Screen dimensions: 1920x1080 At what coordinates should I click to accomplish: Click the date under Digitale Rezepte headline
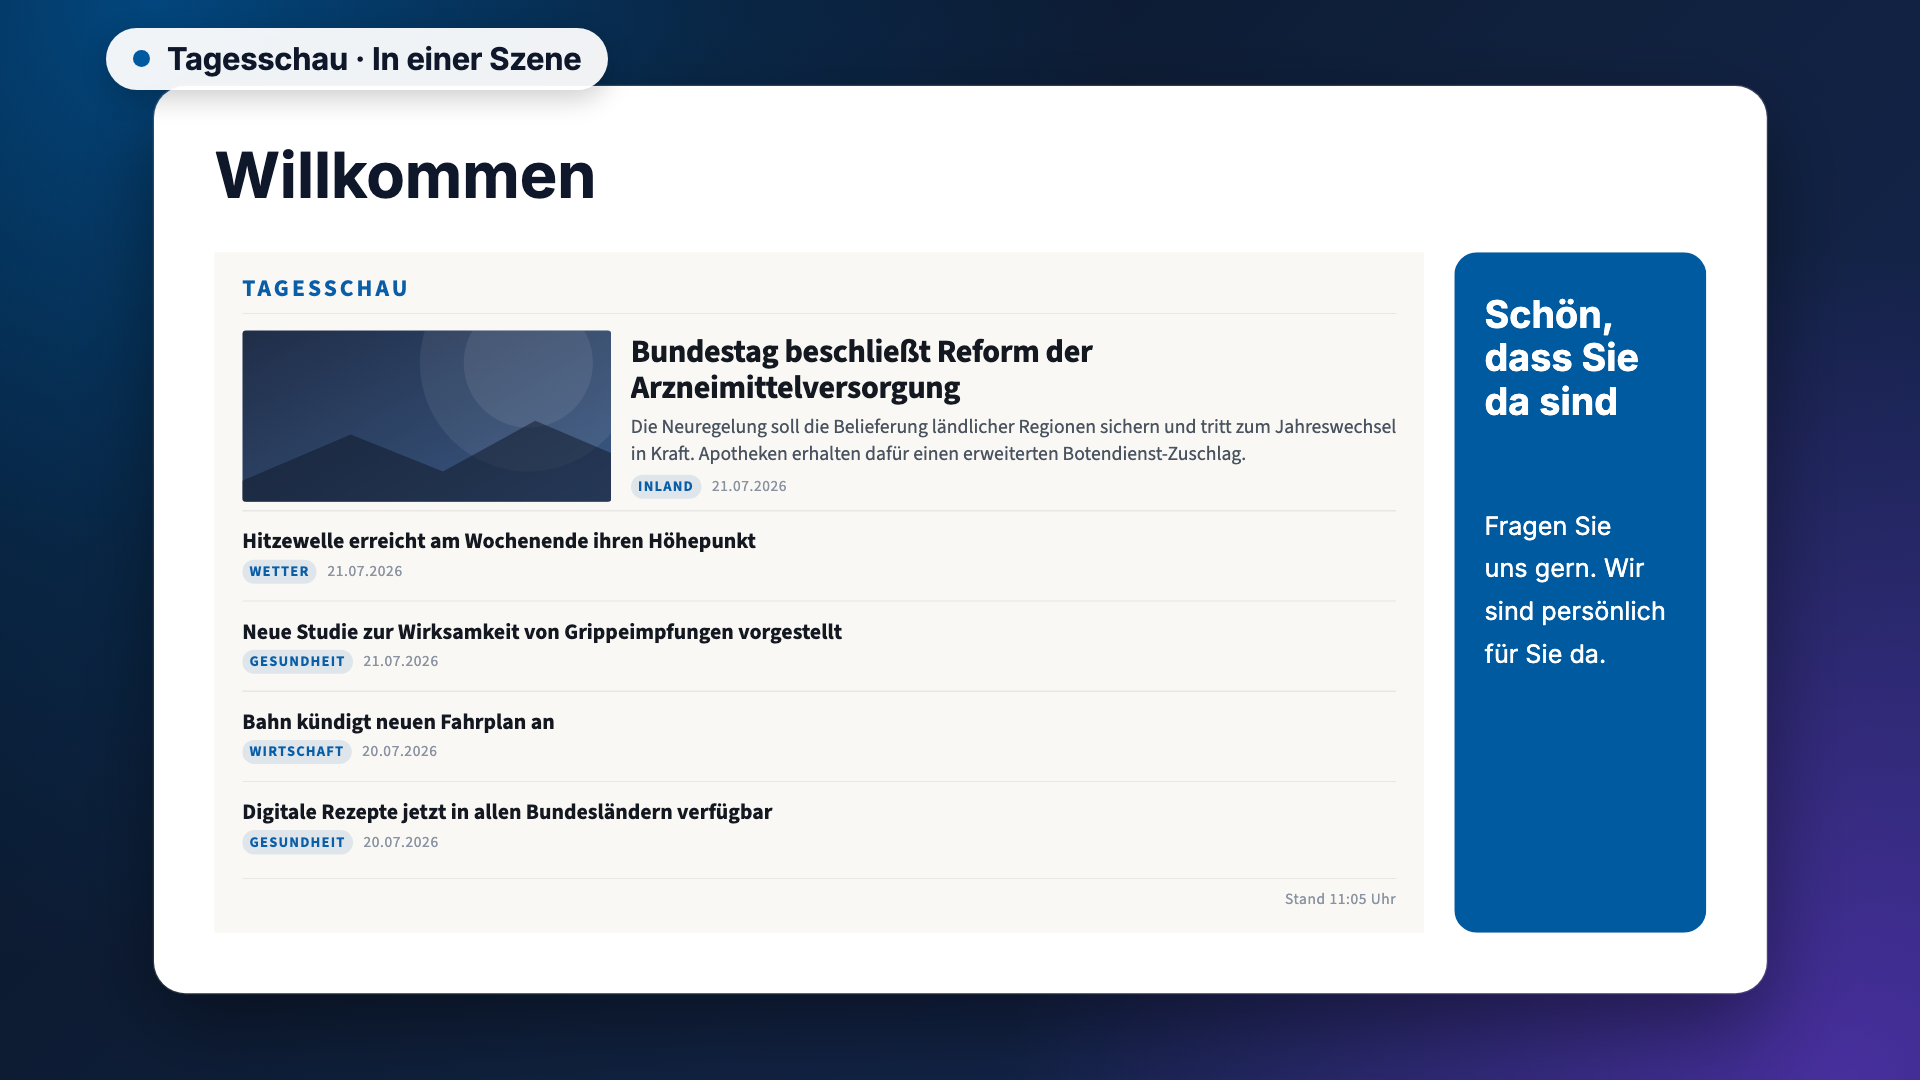click(x=401, y=842)
